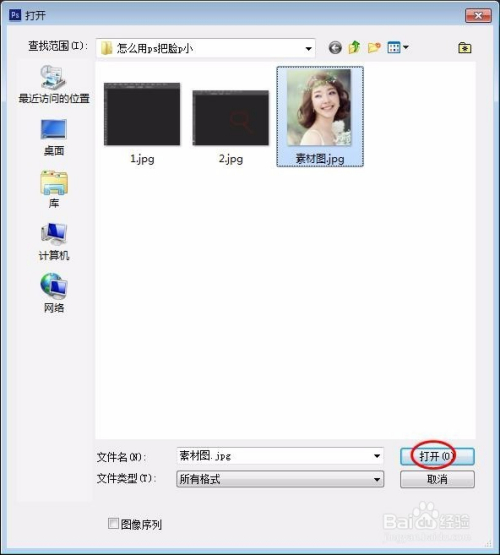Expand the 查找范围 folder dropdown

(x=309, y=48)
